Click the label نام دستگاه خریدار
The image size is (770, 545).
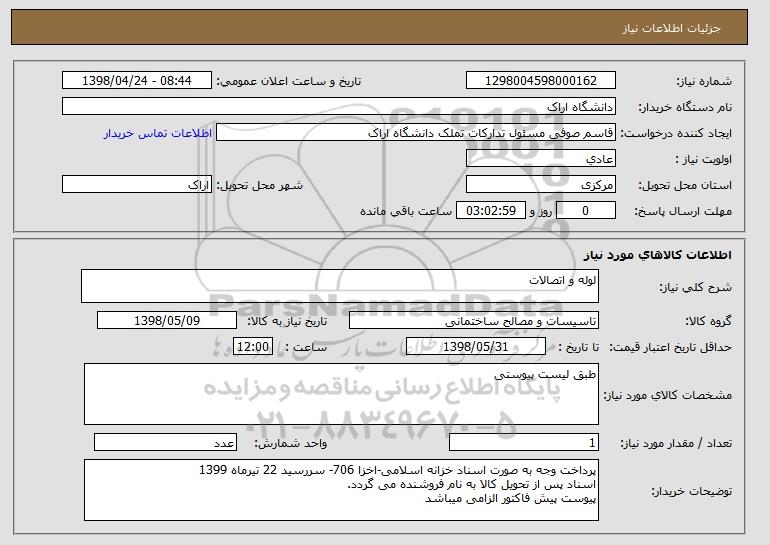coord(685,107)
